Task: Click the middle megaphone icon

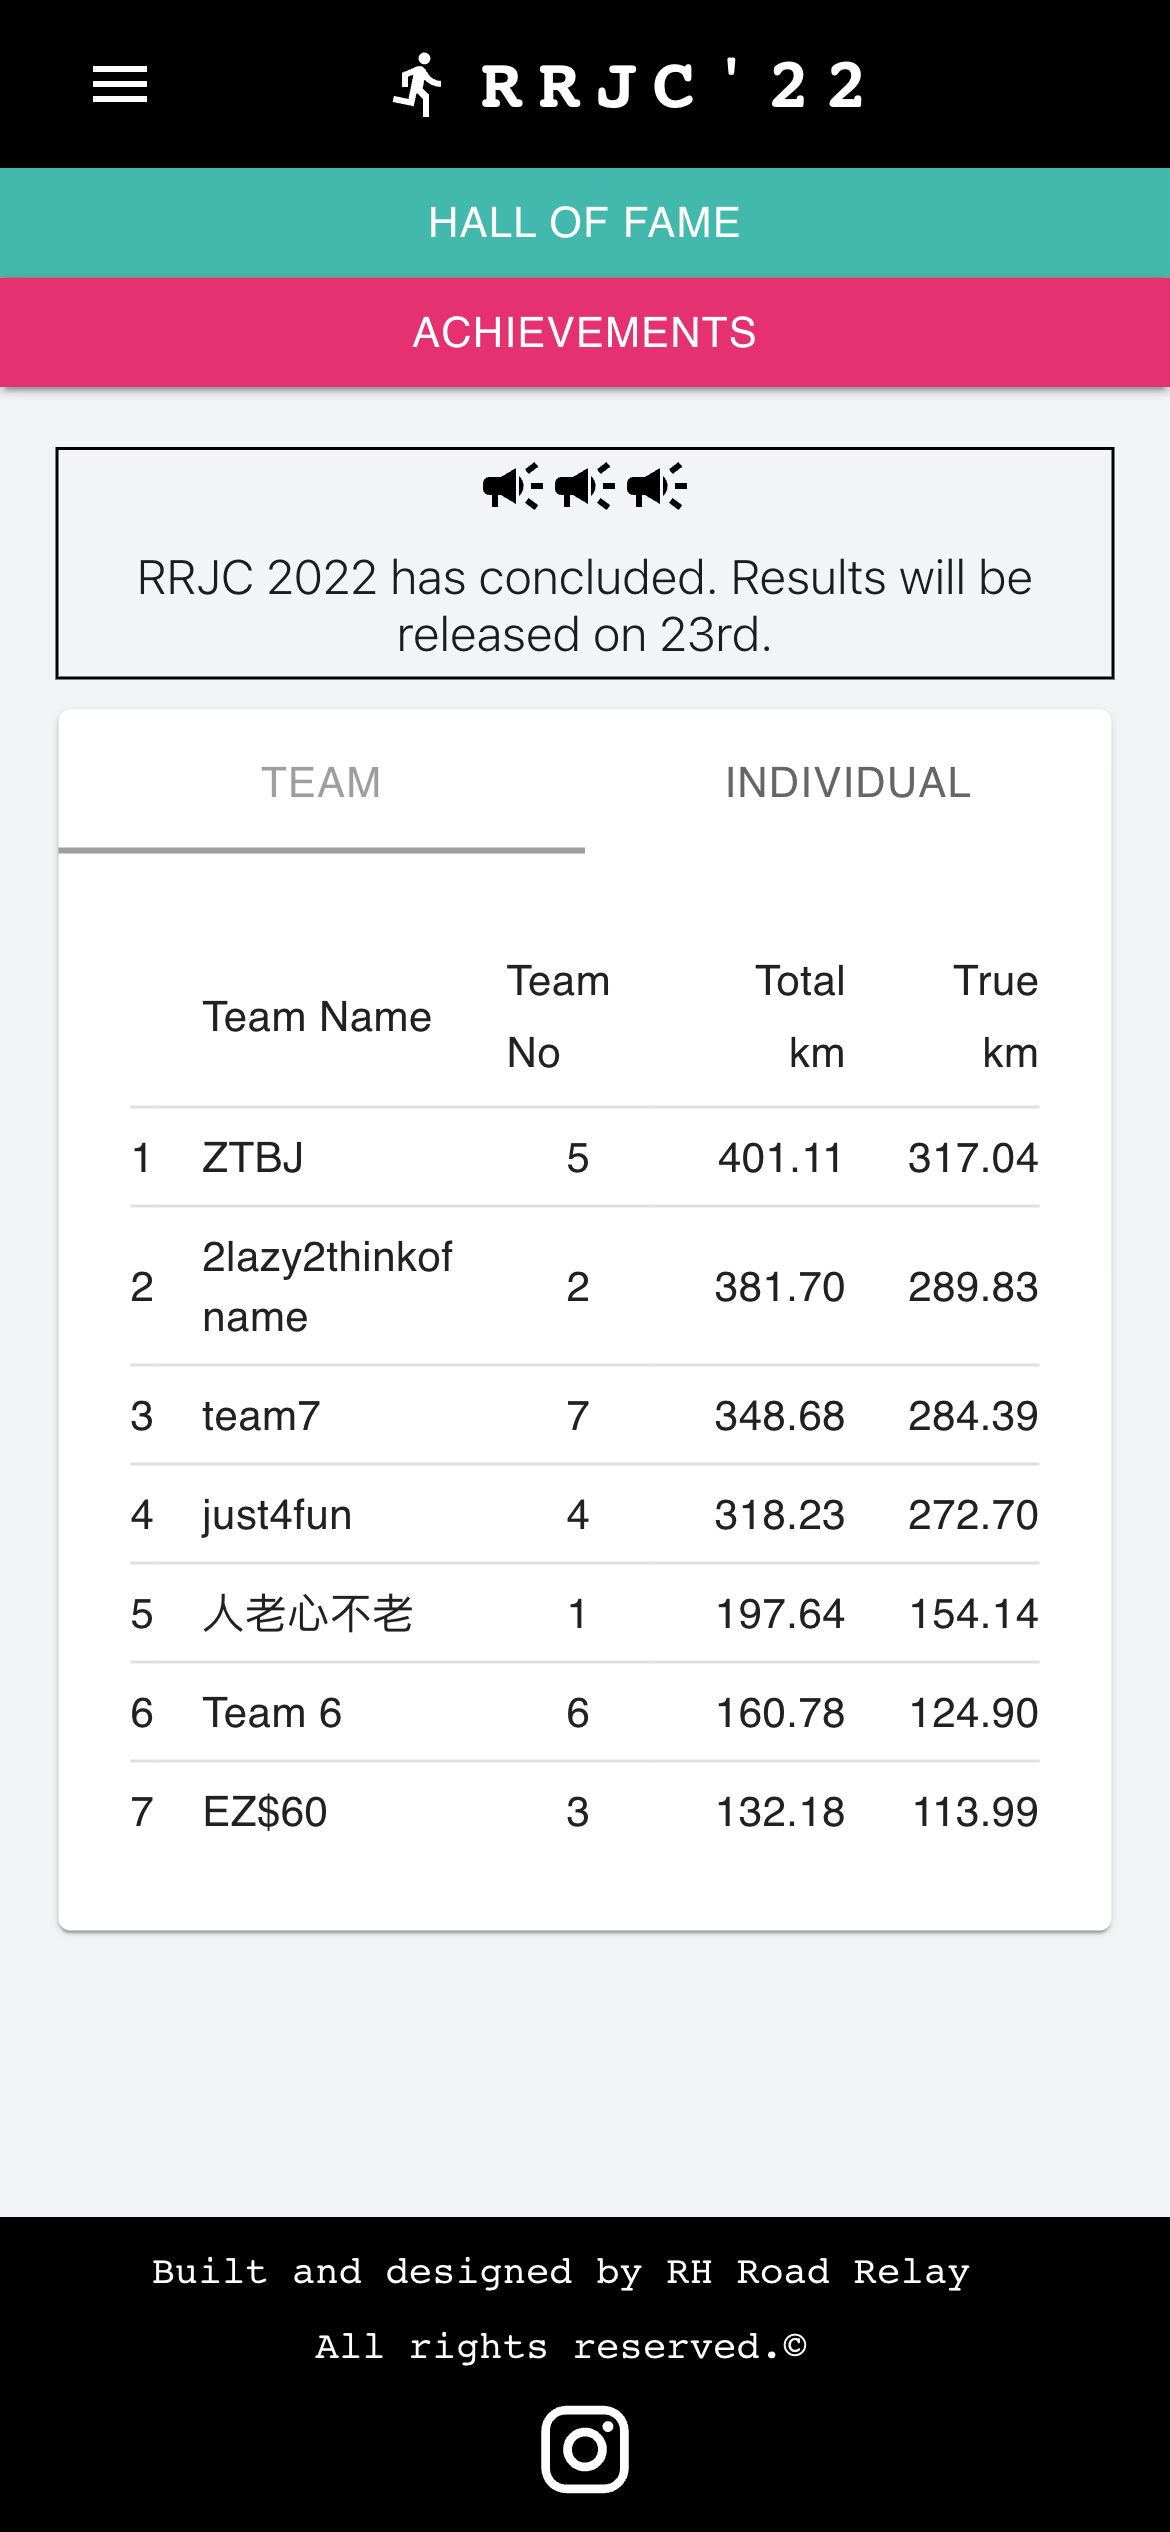Action: coord(585,486)
